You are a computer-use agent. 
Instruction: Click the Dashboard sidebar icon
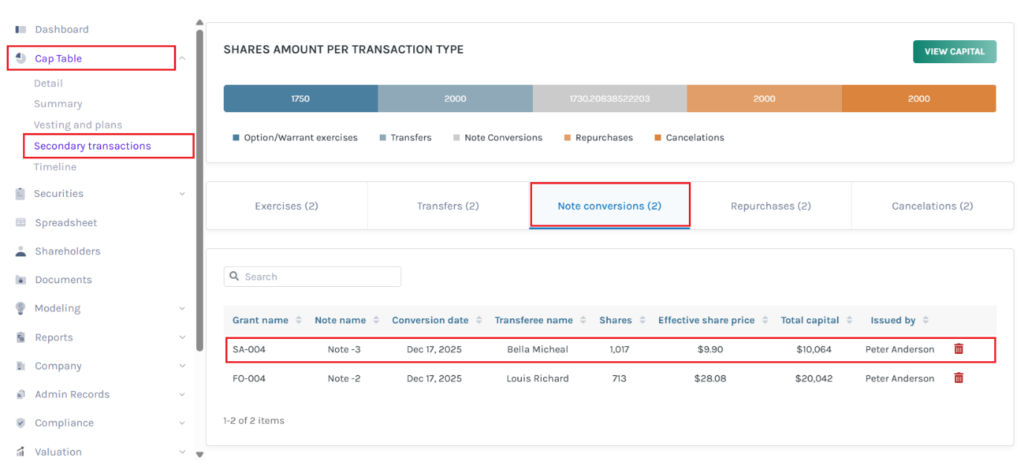(x=21, y=29)
